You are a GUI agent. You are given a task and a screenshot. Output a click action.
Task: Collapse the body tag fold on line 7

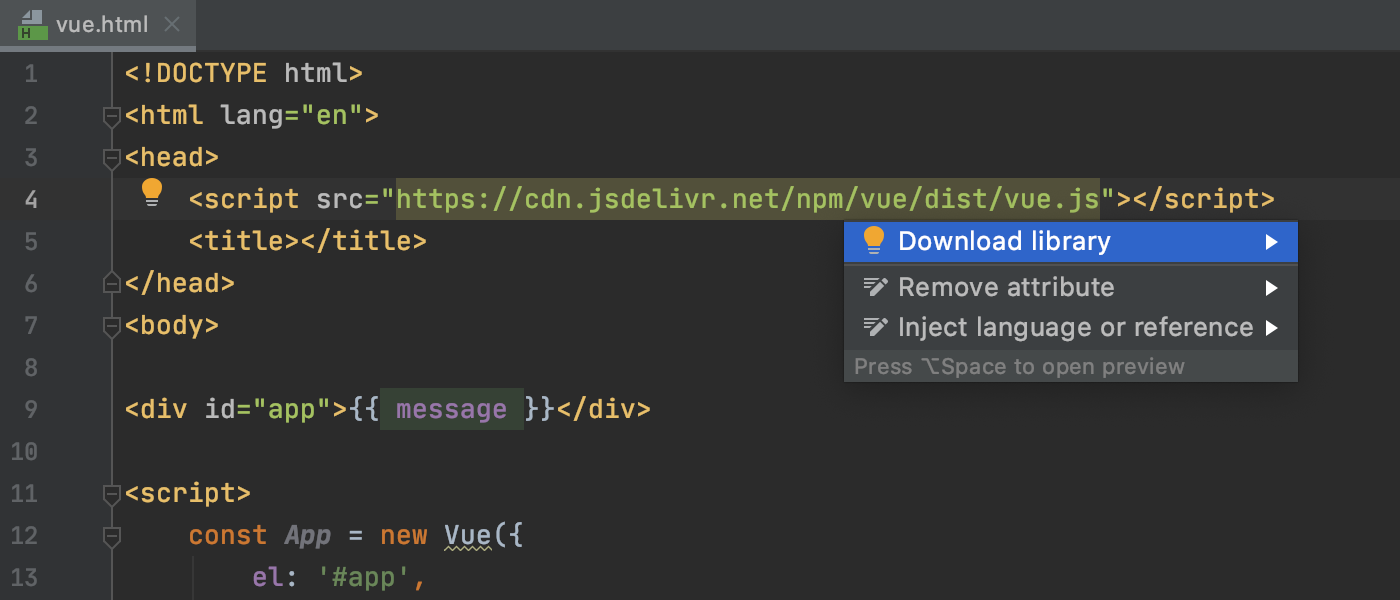click(112, 326)
